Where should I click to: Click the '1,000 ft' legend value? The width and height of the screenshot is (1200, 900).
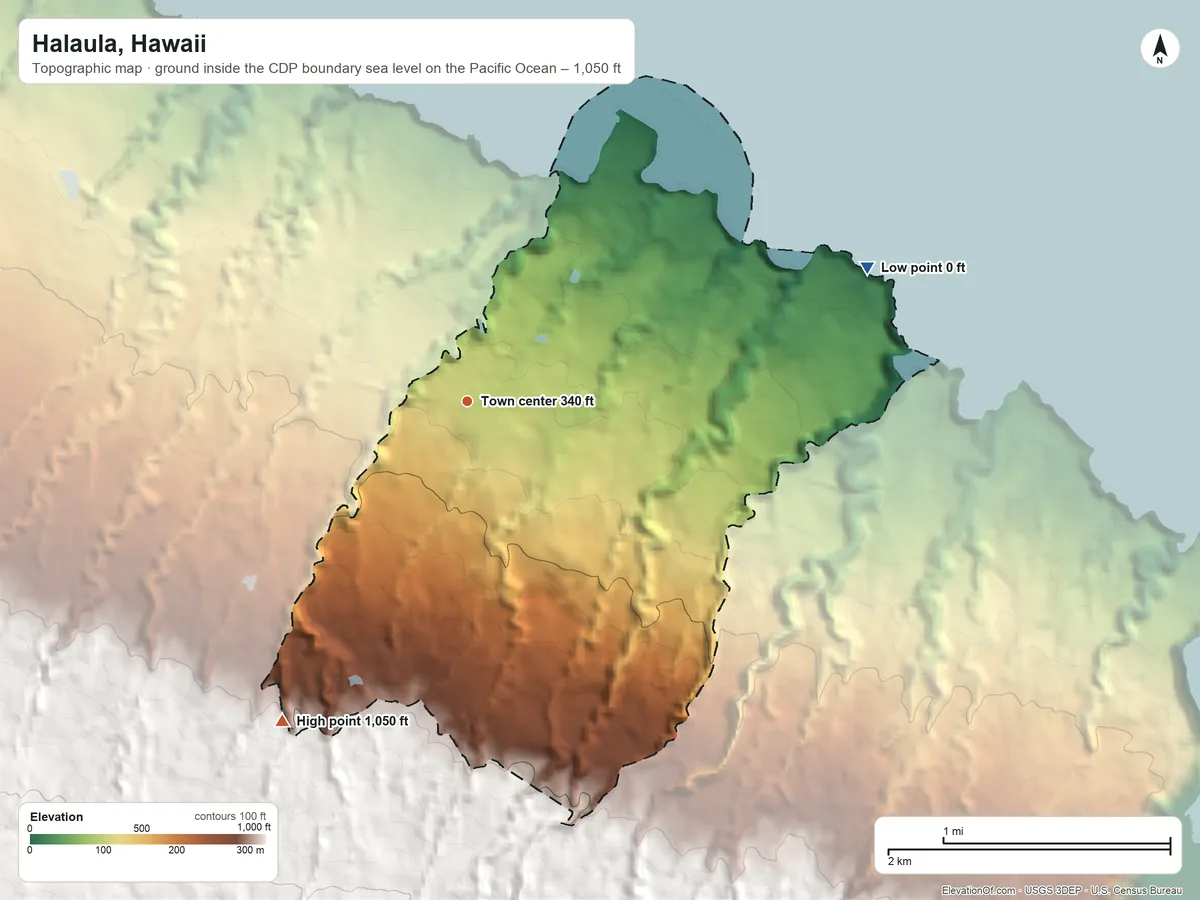pyautogui.click(x=254, y=827)
